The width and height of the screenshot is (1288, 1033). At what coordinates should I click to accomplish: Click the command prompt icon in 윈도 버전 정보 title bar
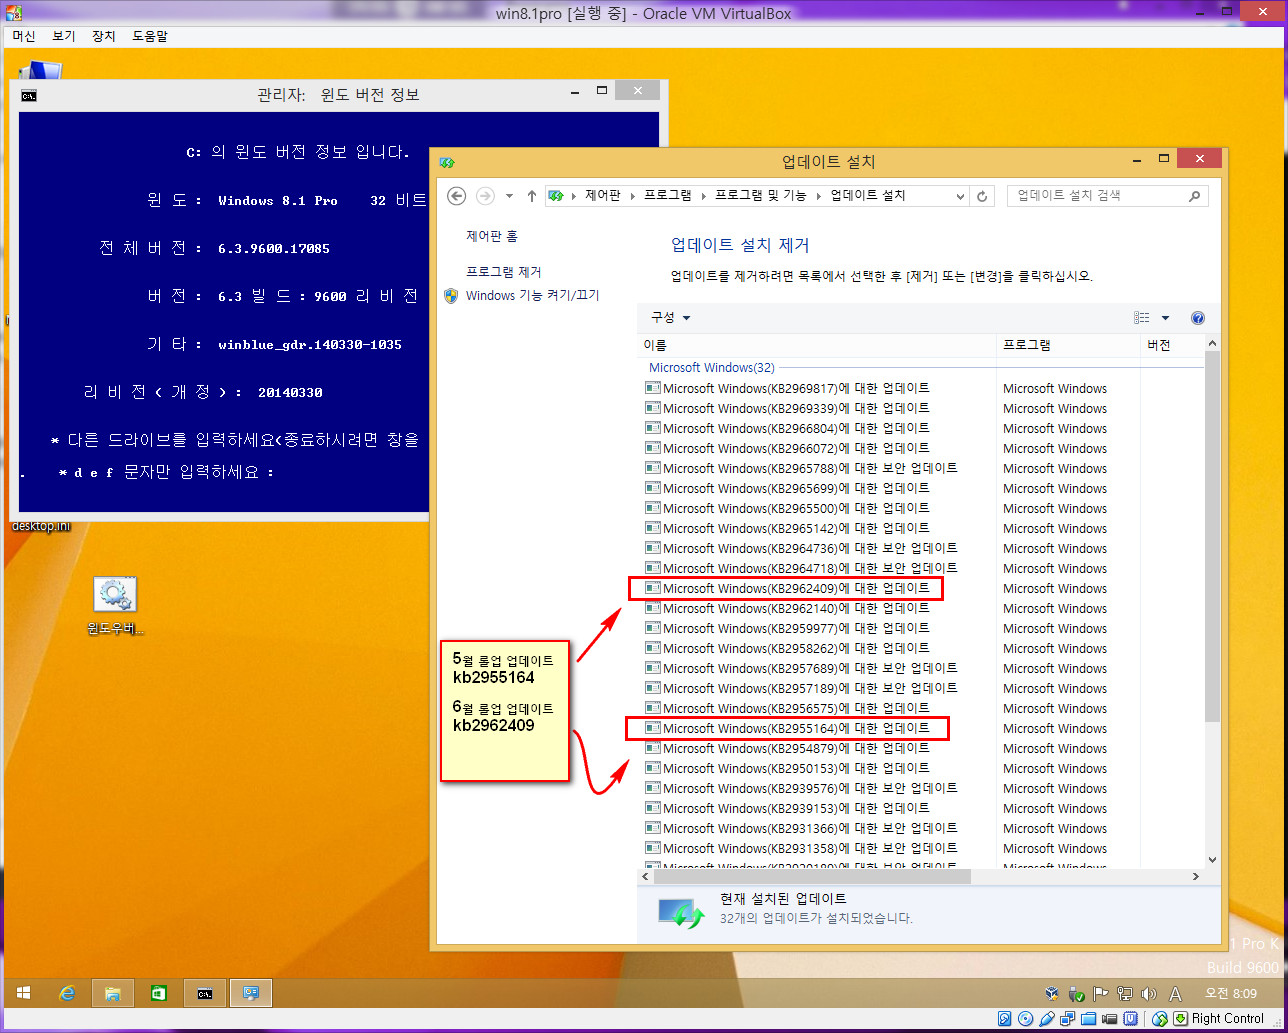[x=30, y=95]
